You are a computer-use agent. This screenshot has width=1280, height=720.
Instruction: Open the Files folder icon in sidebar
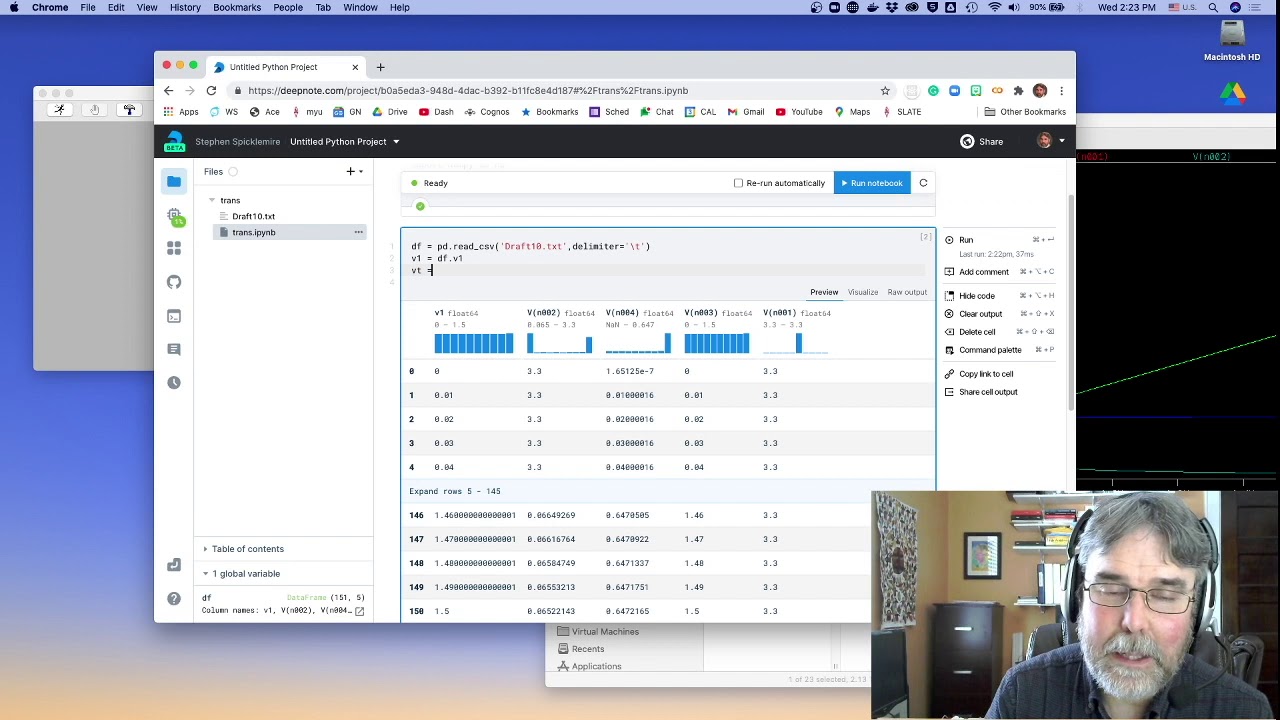pyautogui.click(x=174, y=181)
